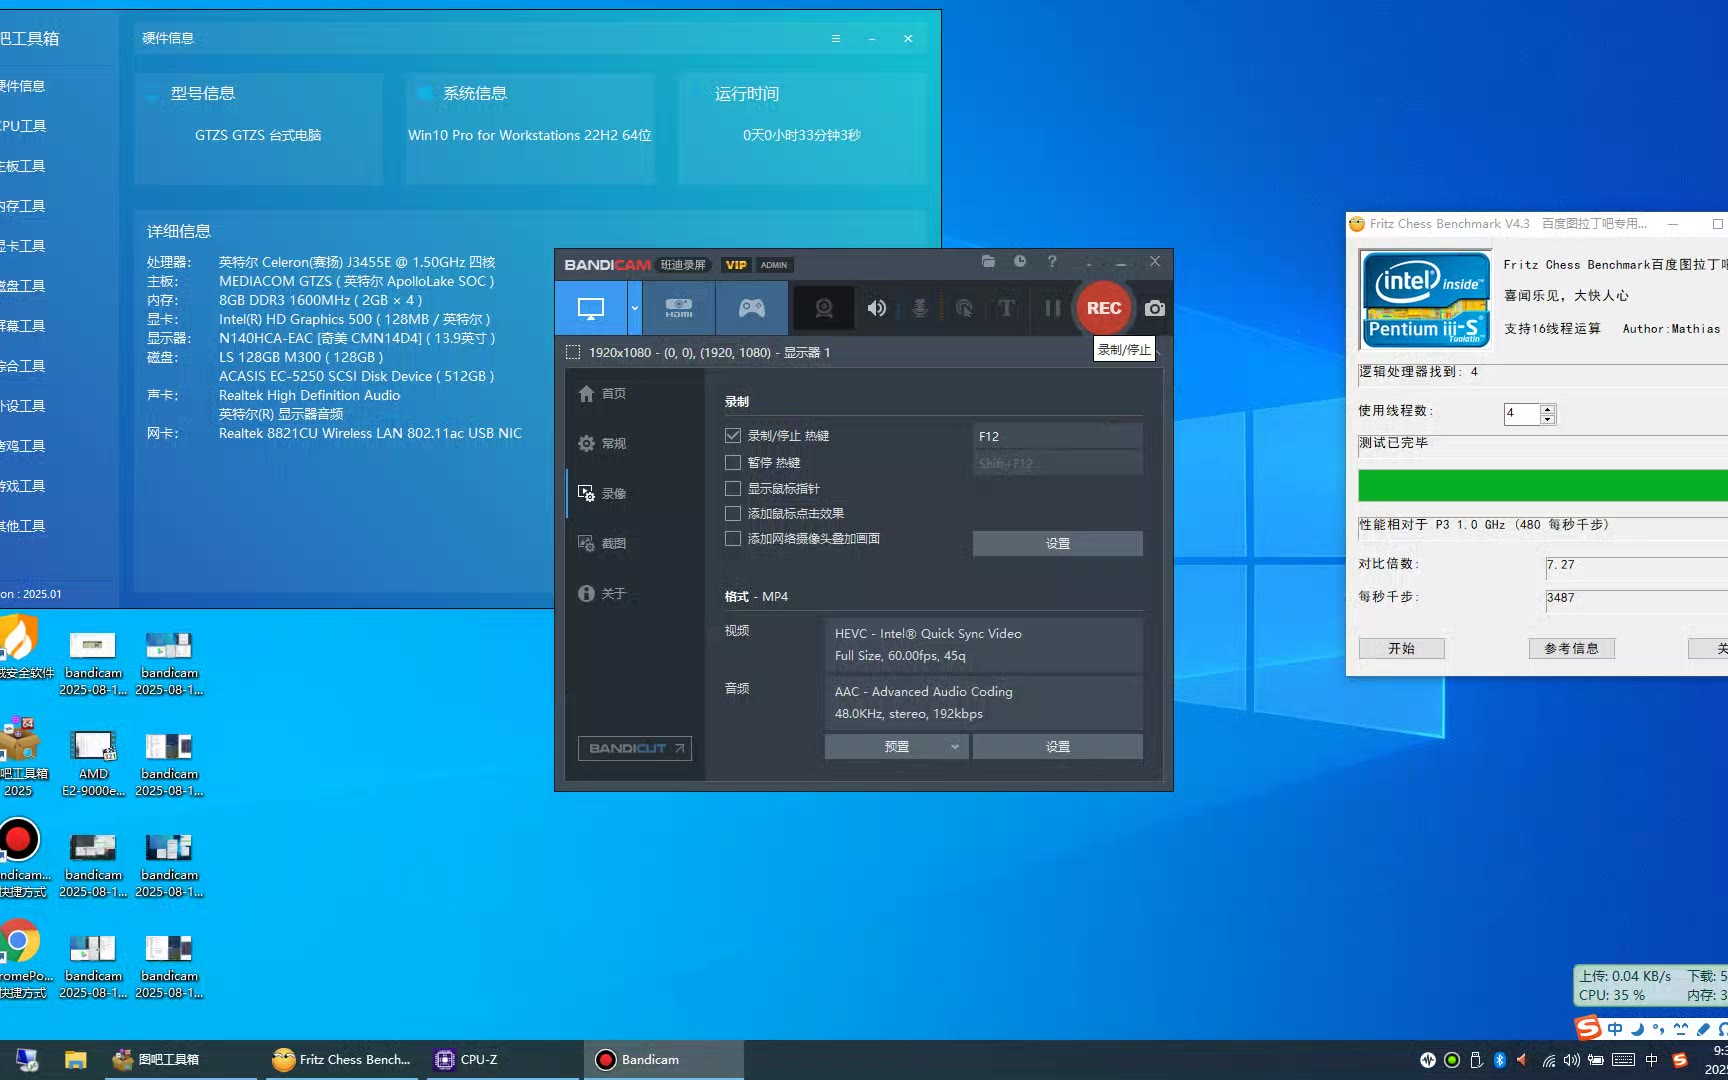
Task: Open AMD E2-9000e desktop file icon
Action: (x=93, y=762)
